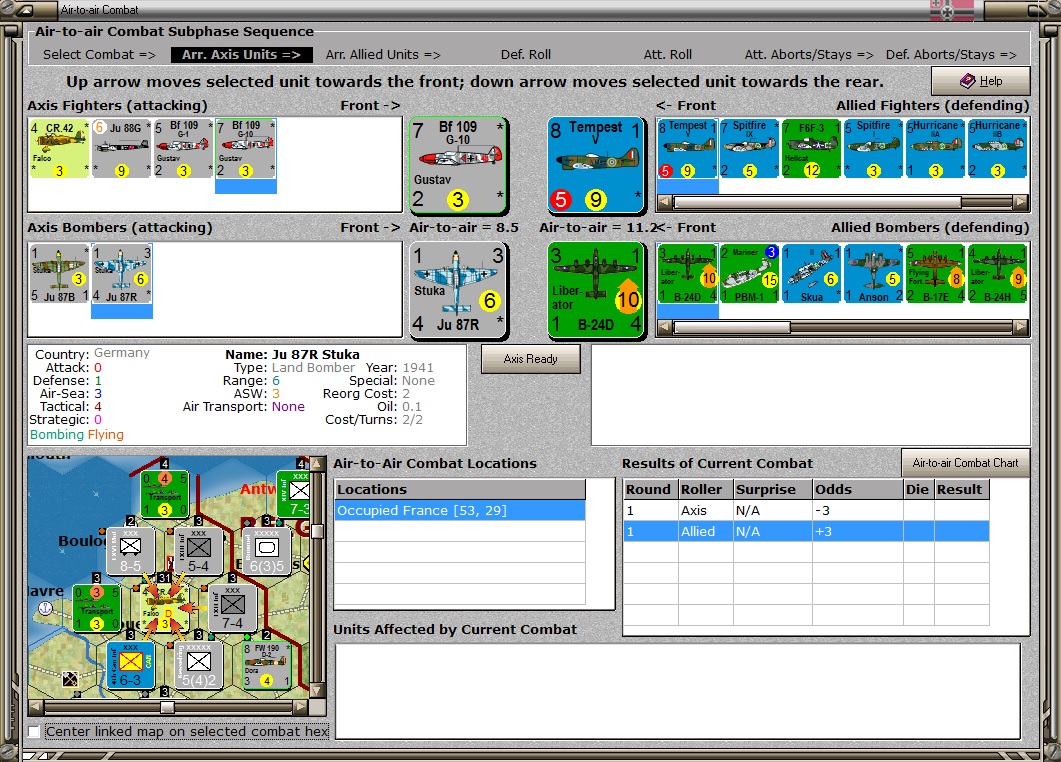Click the Allied fighters scrollbar thumb
The height and width of the screenshot is (762, 1061).
click(x=817, y=202)
